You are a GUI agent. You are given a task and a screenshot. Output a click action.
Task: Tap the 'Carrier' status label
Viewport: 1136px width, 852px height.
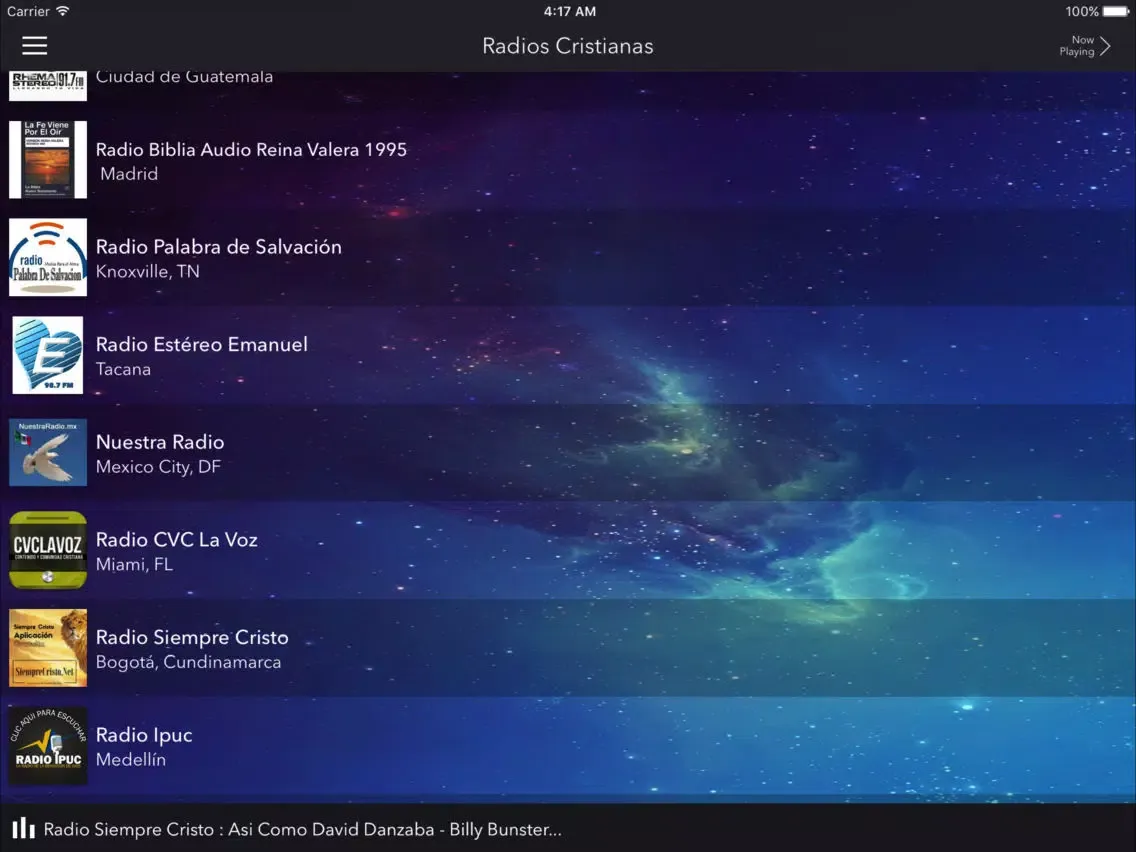28,12
